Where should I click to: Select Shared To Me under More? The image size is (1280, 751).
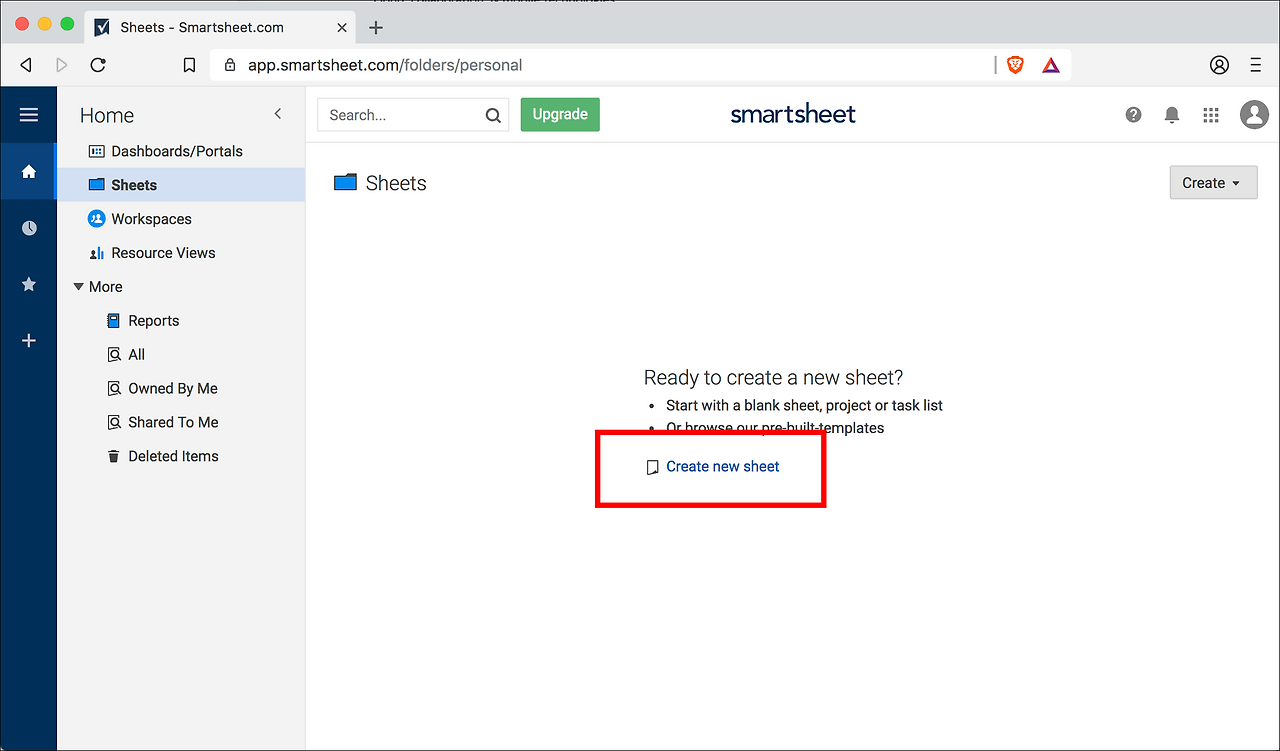click(162, 423)
